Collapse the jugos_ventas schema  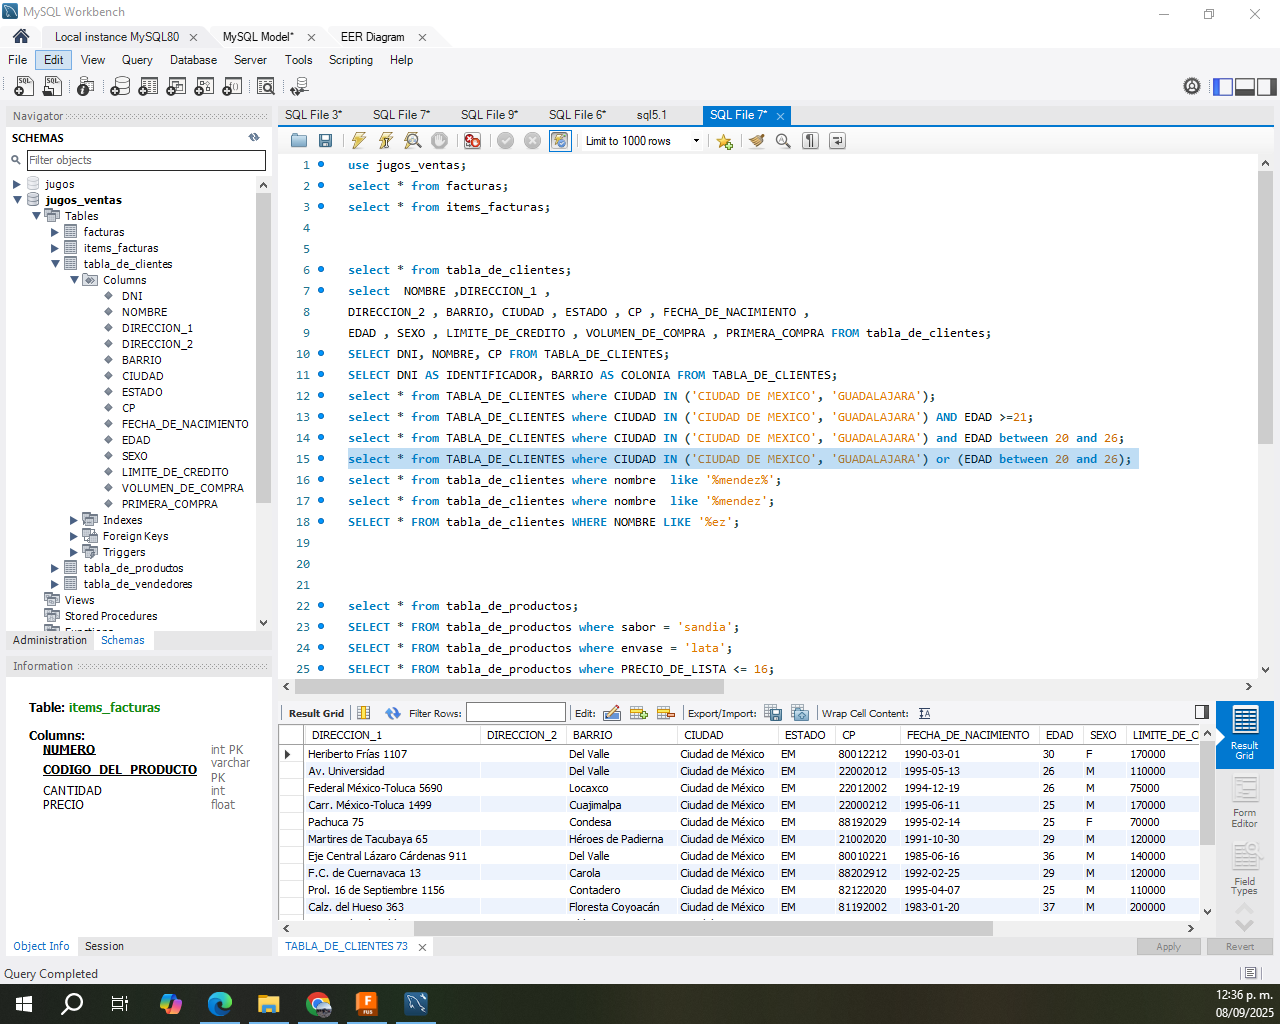pos(17,200)
